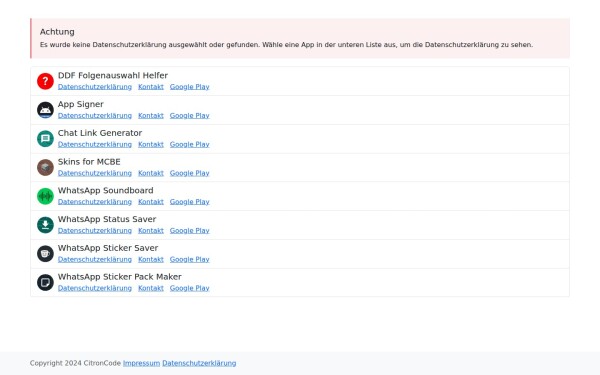Click the 'Skins for MCBE' title text
Screen dimensions: 600x375
coord(89,161)
